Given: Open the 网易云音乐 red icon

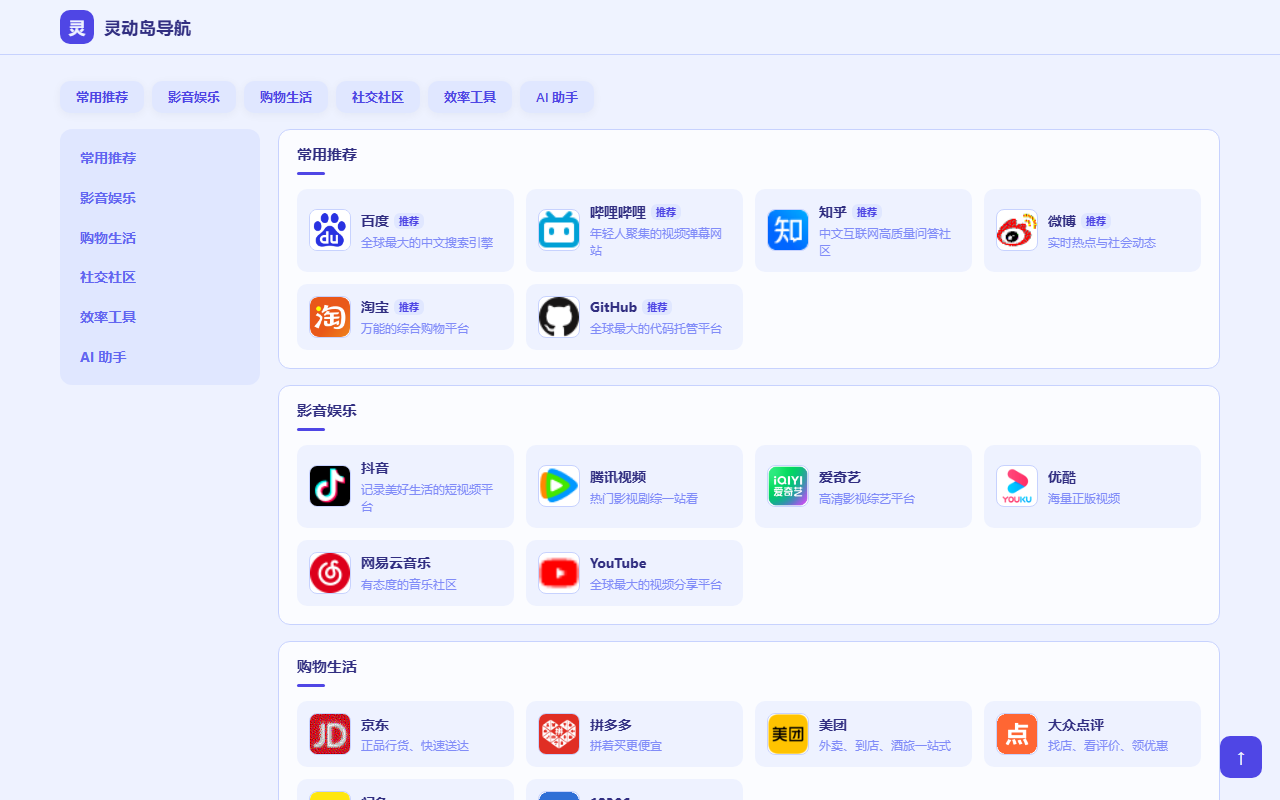Looking at the screenshot, I should click(330, 573).
